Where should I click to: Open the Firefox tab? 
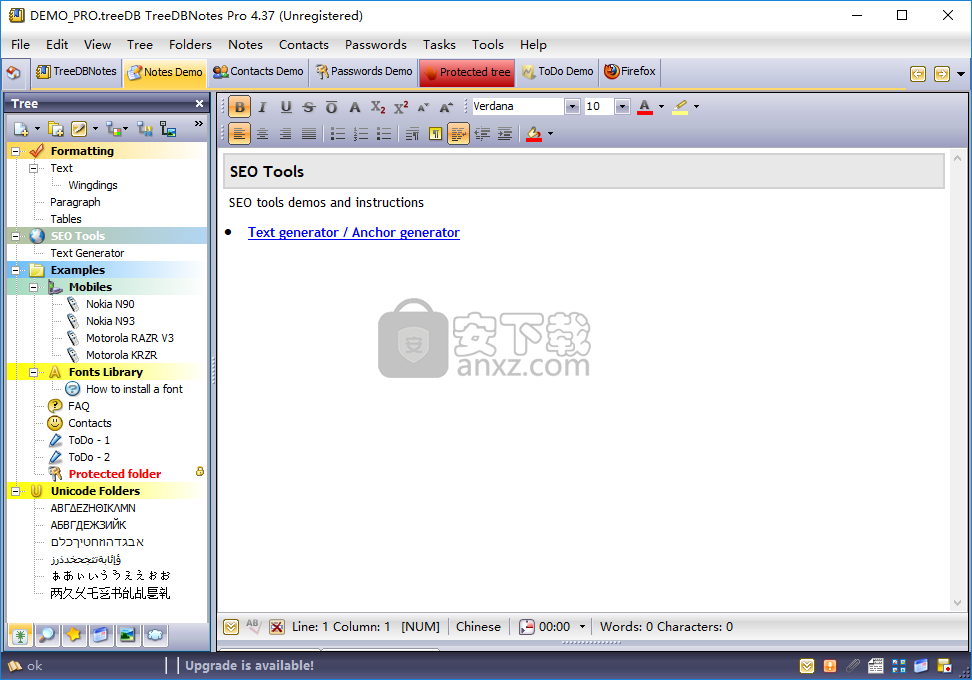[x=630, y=72]
